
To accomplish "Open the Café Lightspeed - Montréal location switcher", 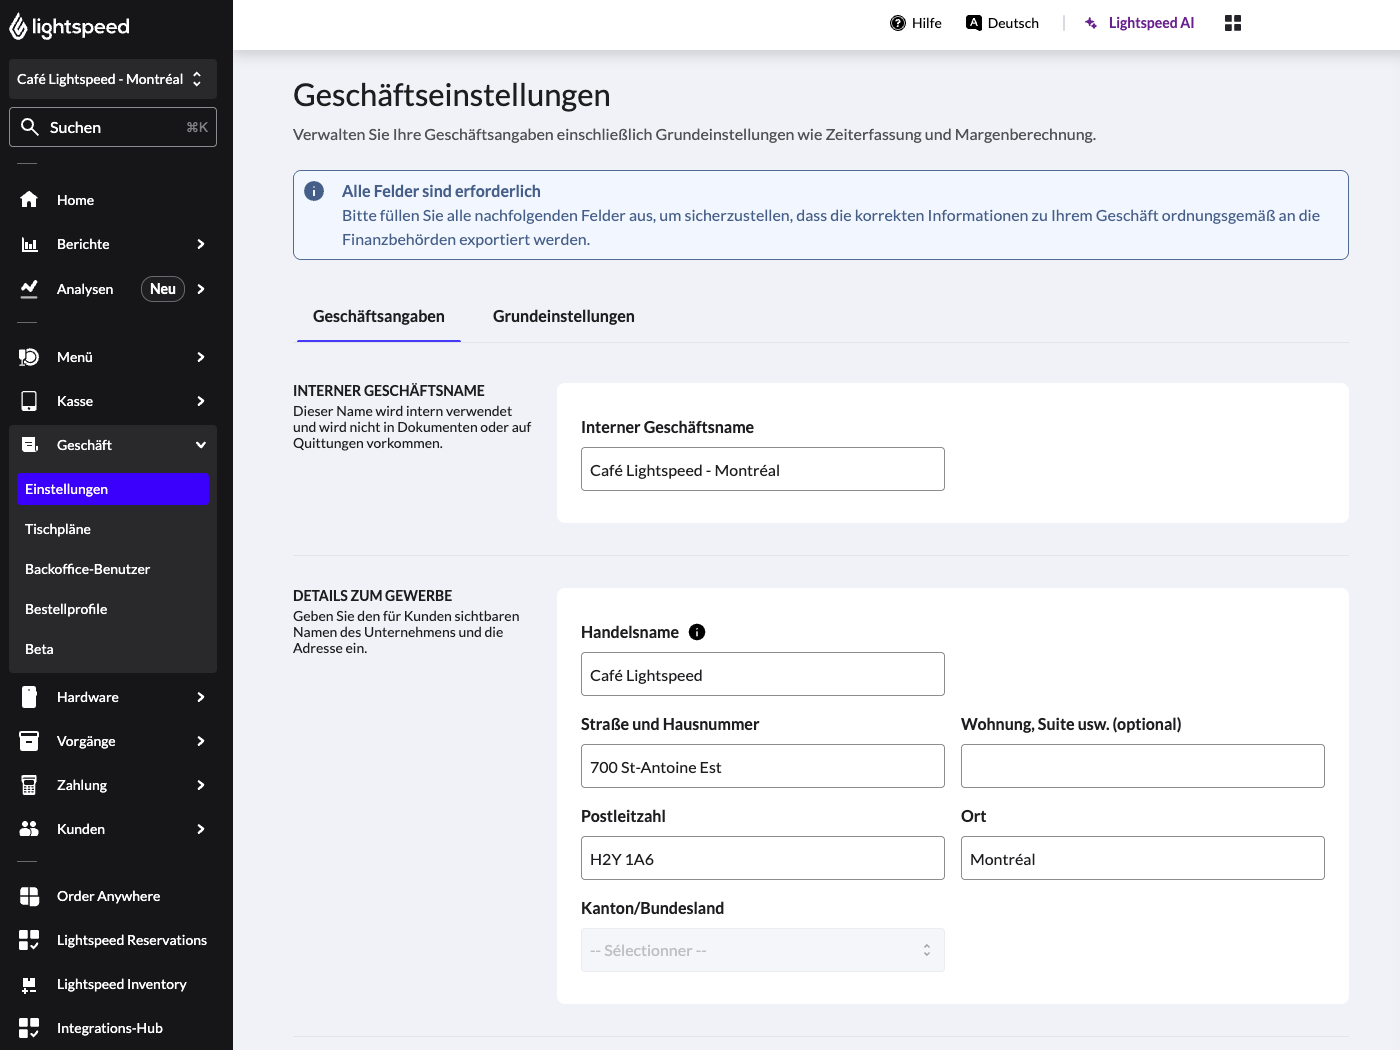I will 113,79.
